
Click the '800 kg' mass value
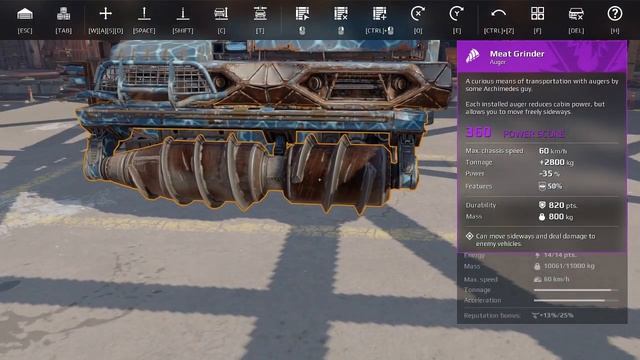(560, 217)
